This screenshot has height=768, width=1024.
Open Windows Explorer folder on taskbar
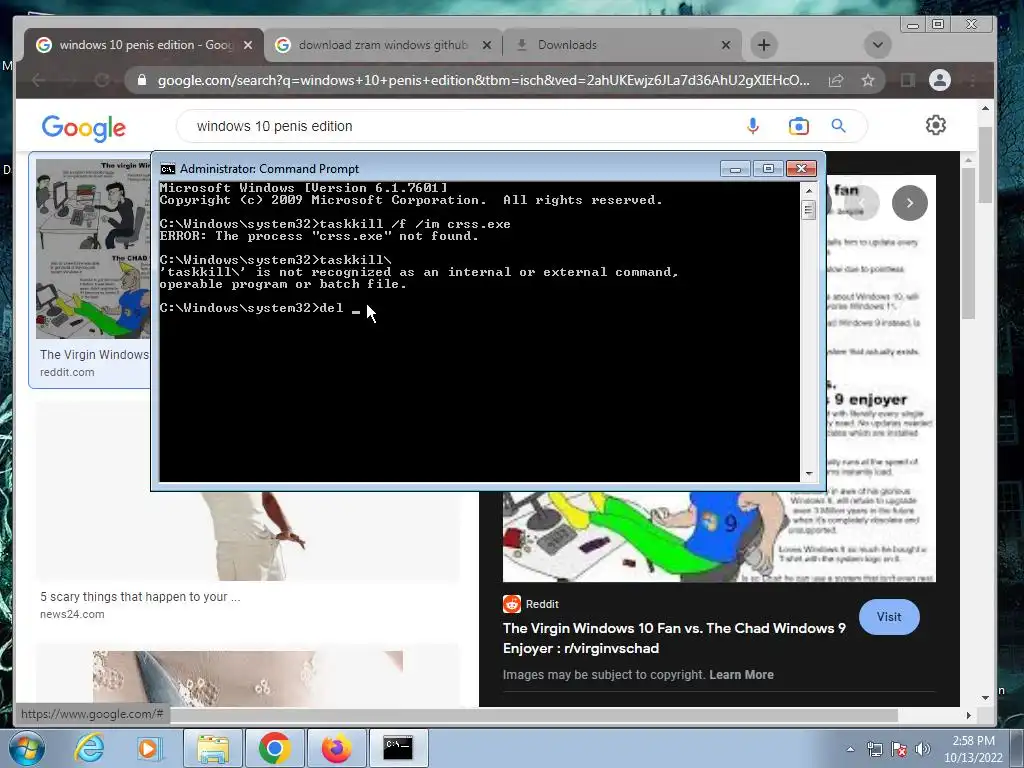click(212, 748)
